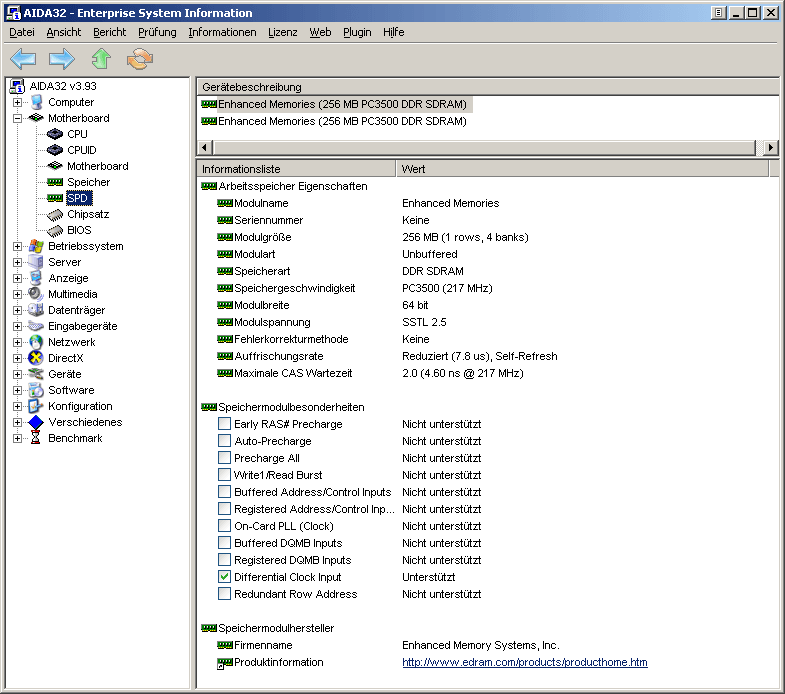Click the BIOS chip icon
Image resolution: width=785 pixels, height=694 pixels.
click(55, 231)
